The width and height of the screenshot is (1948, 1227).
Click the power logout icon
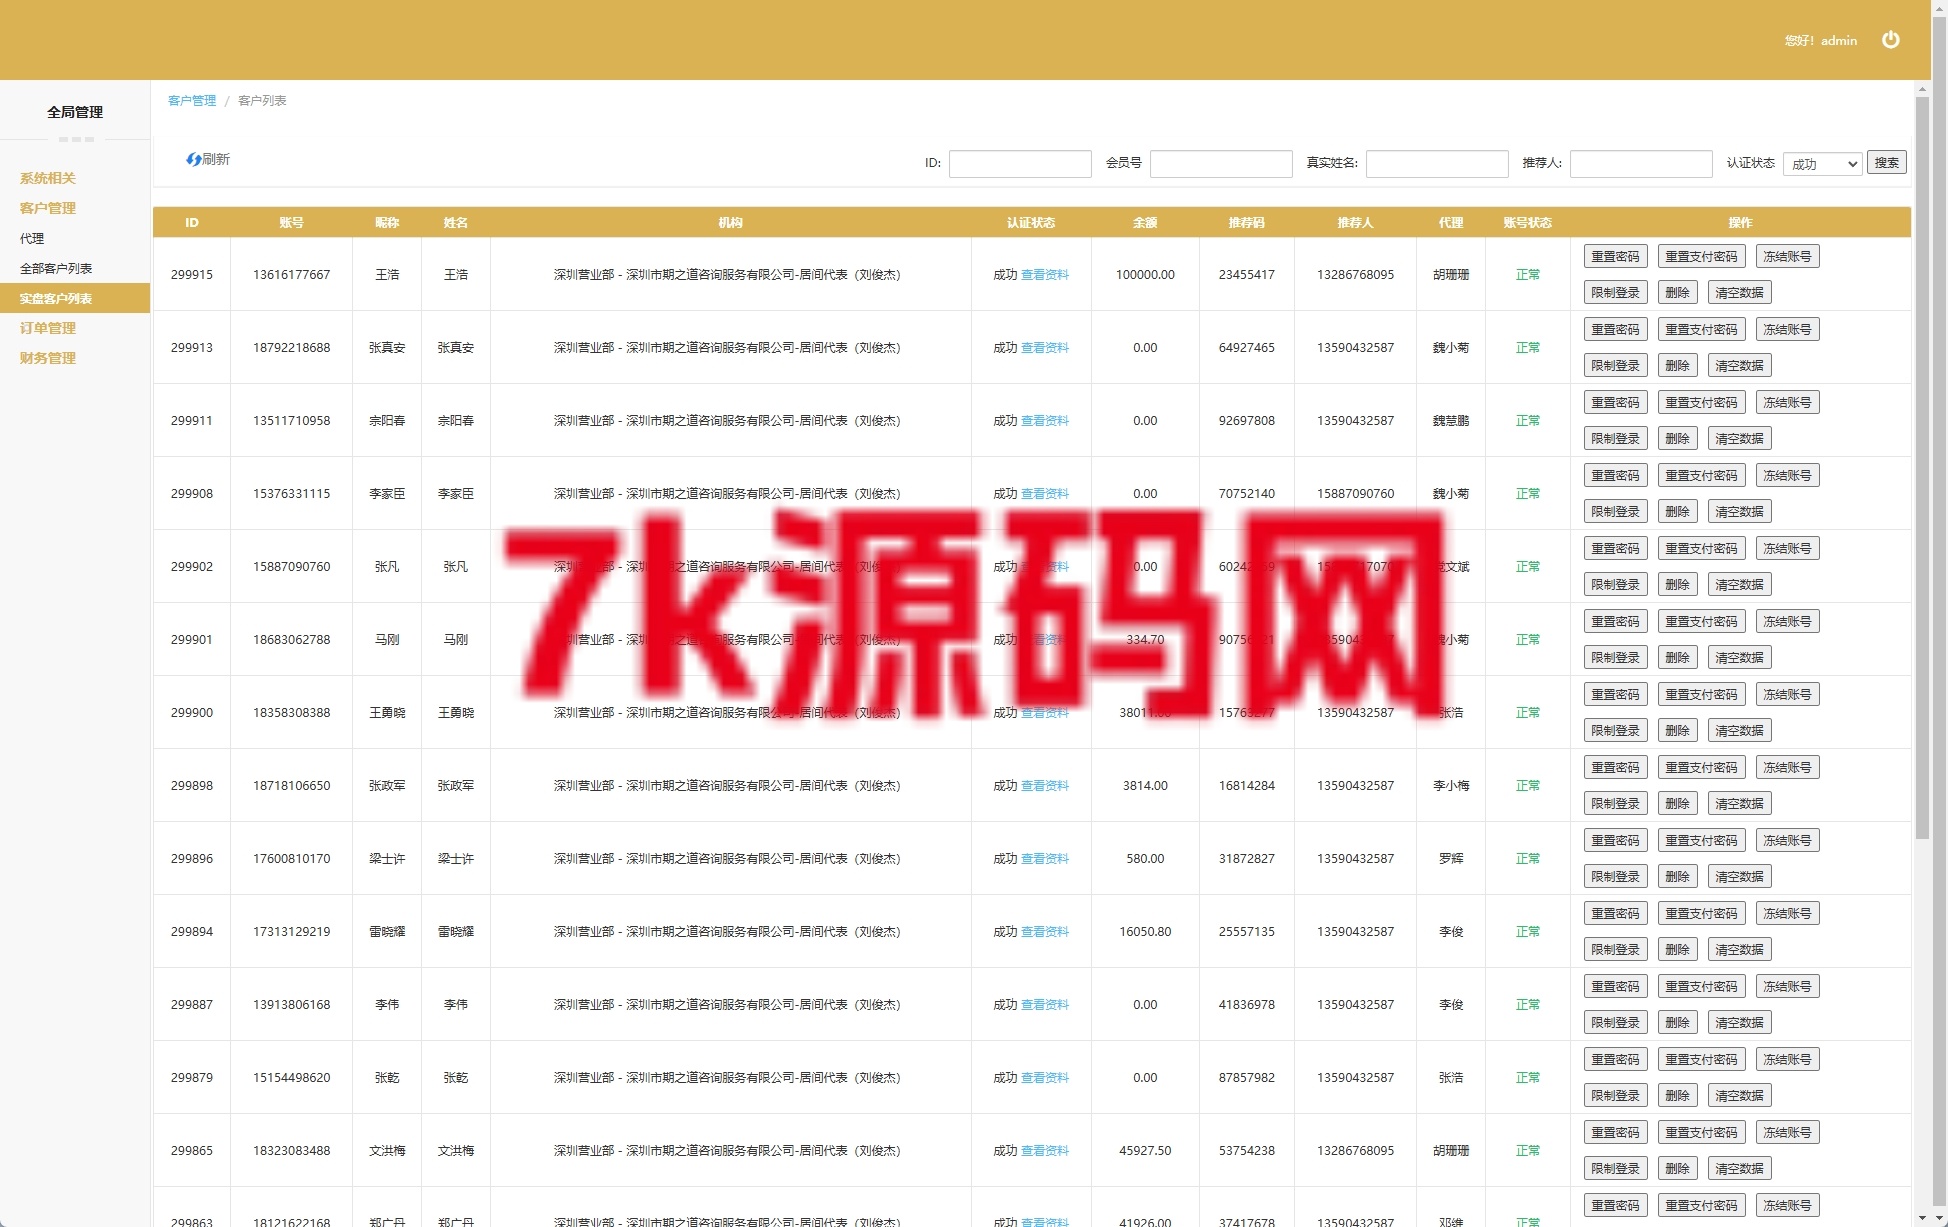pos(1890,40)
